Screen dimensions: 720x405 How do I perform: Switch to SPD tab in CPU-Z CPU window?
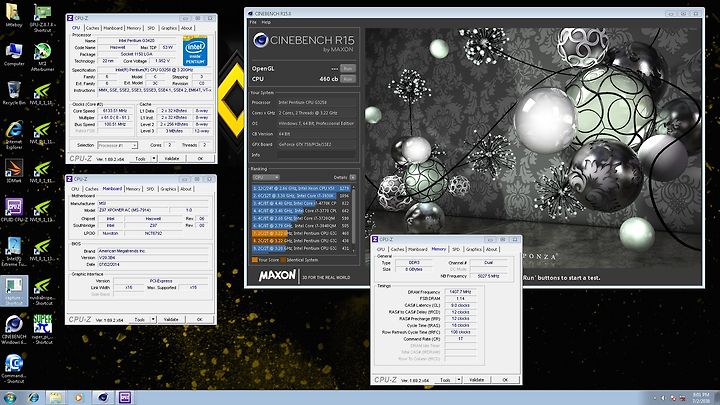pyautogui.click(x=151, y=28)
